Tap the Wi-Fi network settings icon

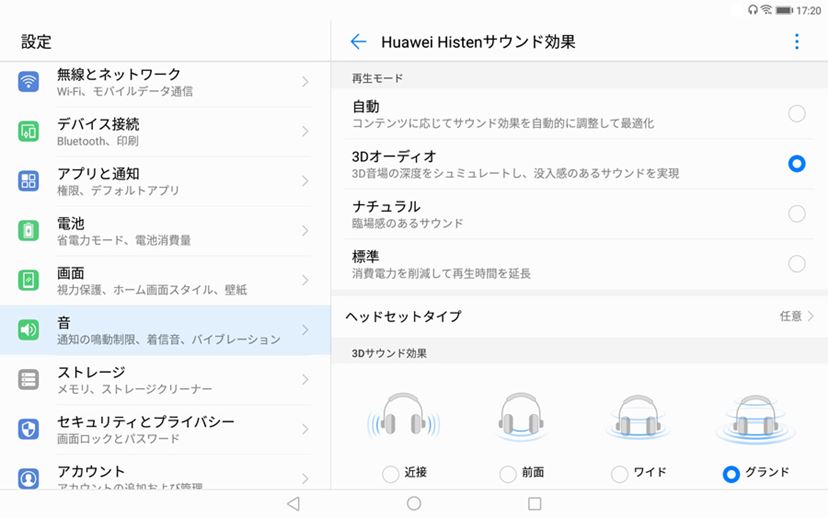click(29, 82)
